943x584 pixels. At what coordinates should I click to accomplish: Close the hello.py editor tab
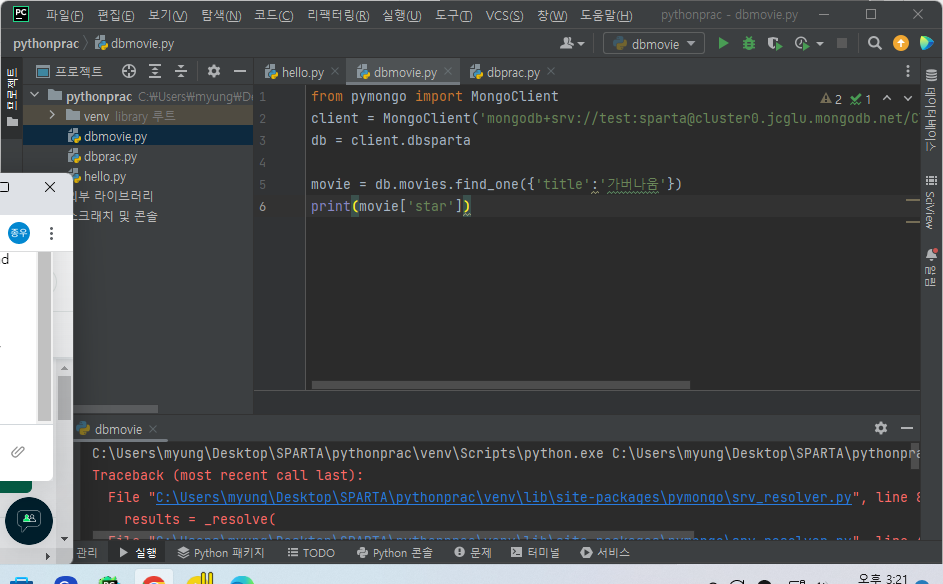point(335,72)
